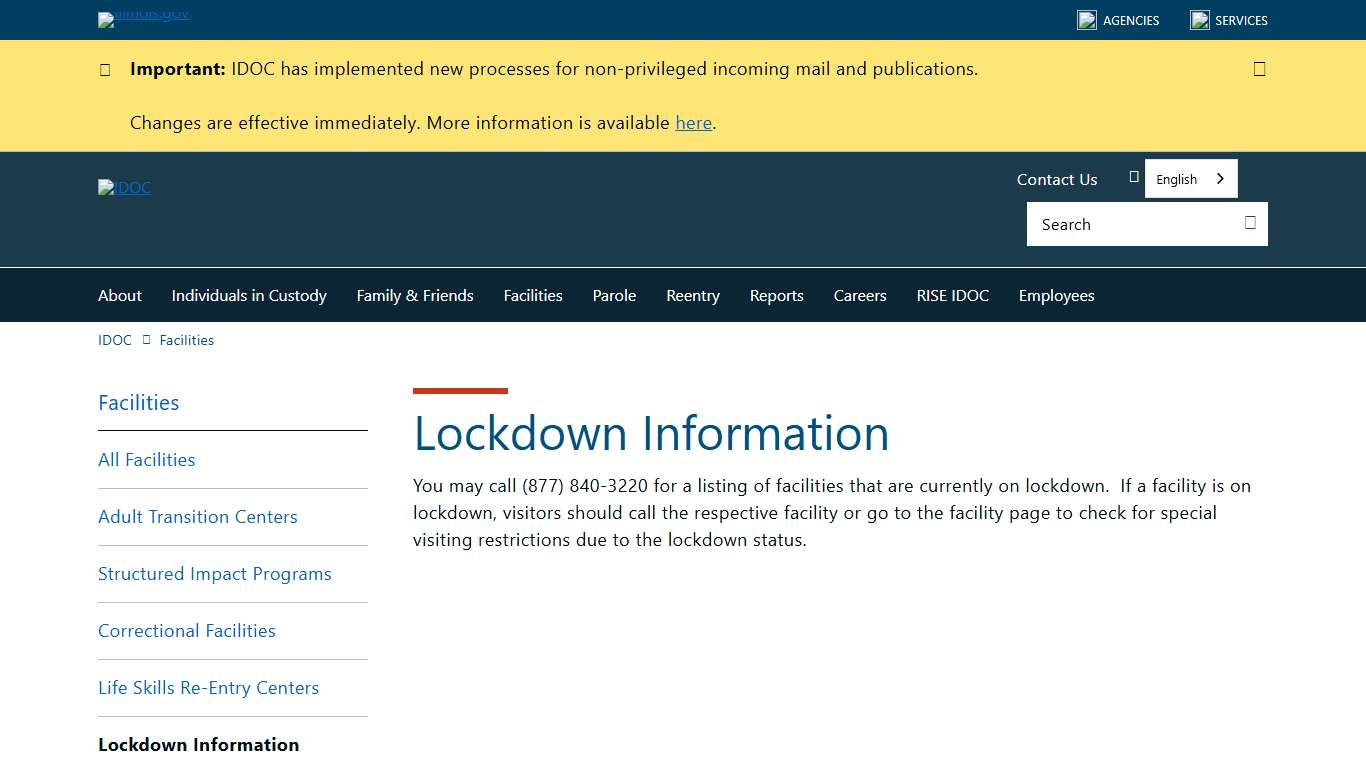Viewport: 1366px width, 768px height.
Task: Open Contact Us
Action: point(1056,179)
